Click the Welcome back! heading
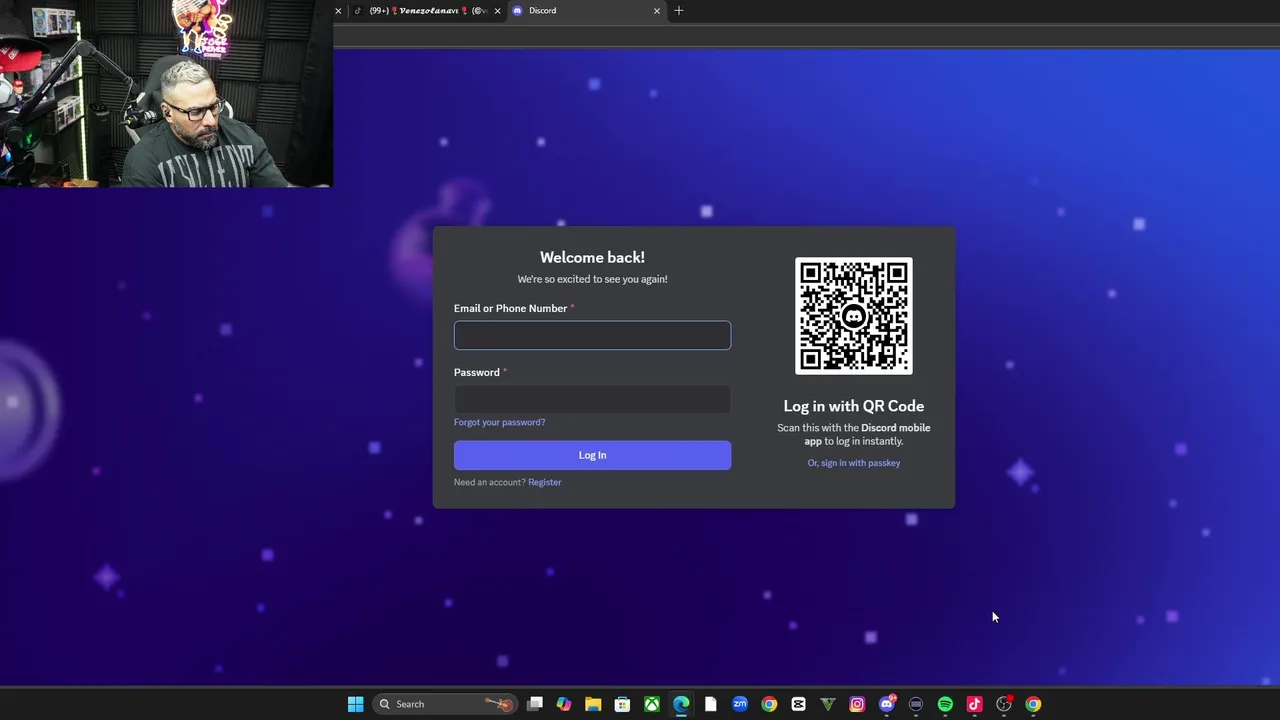 592,257
